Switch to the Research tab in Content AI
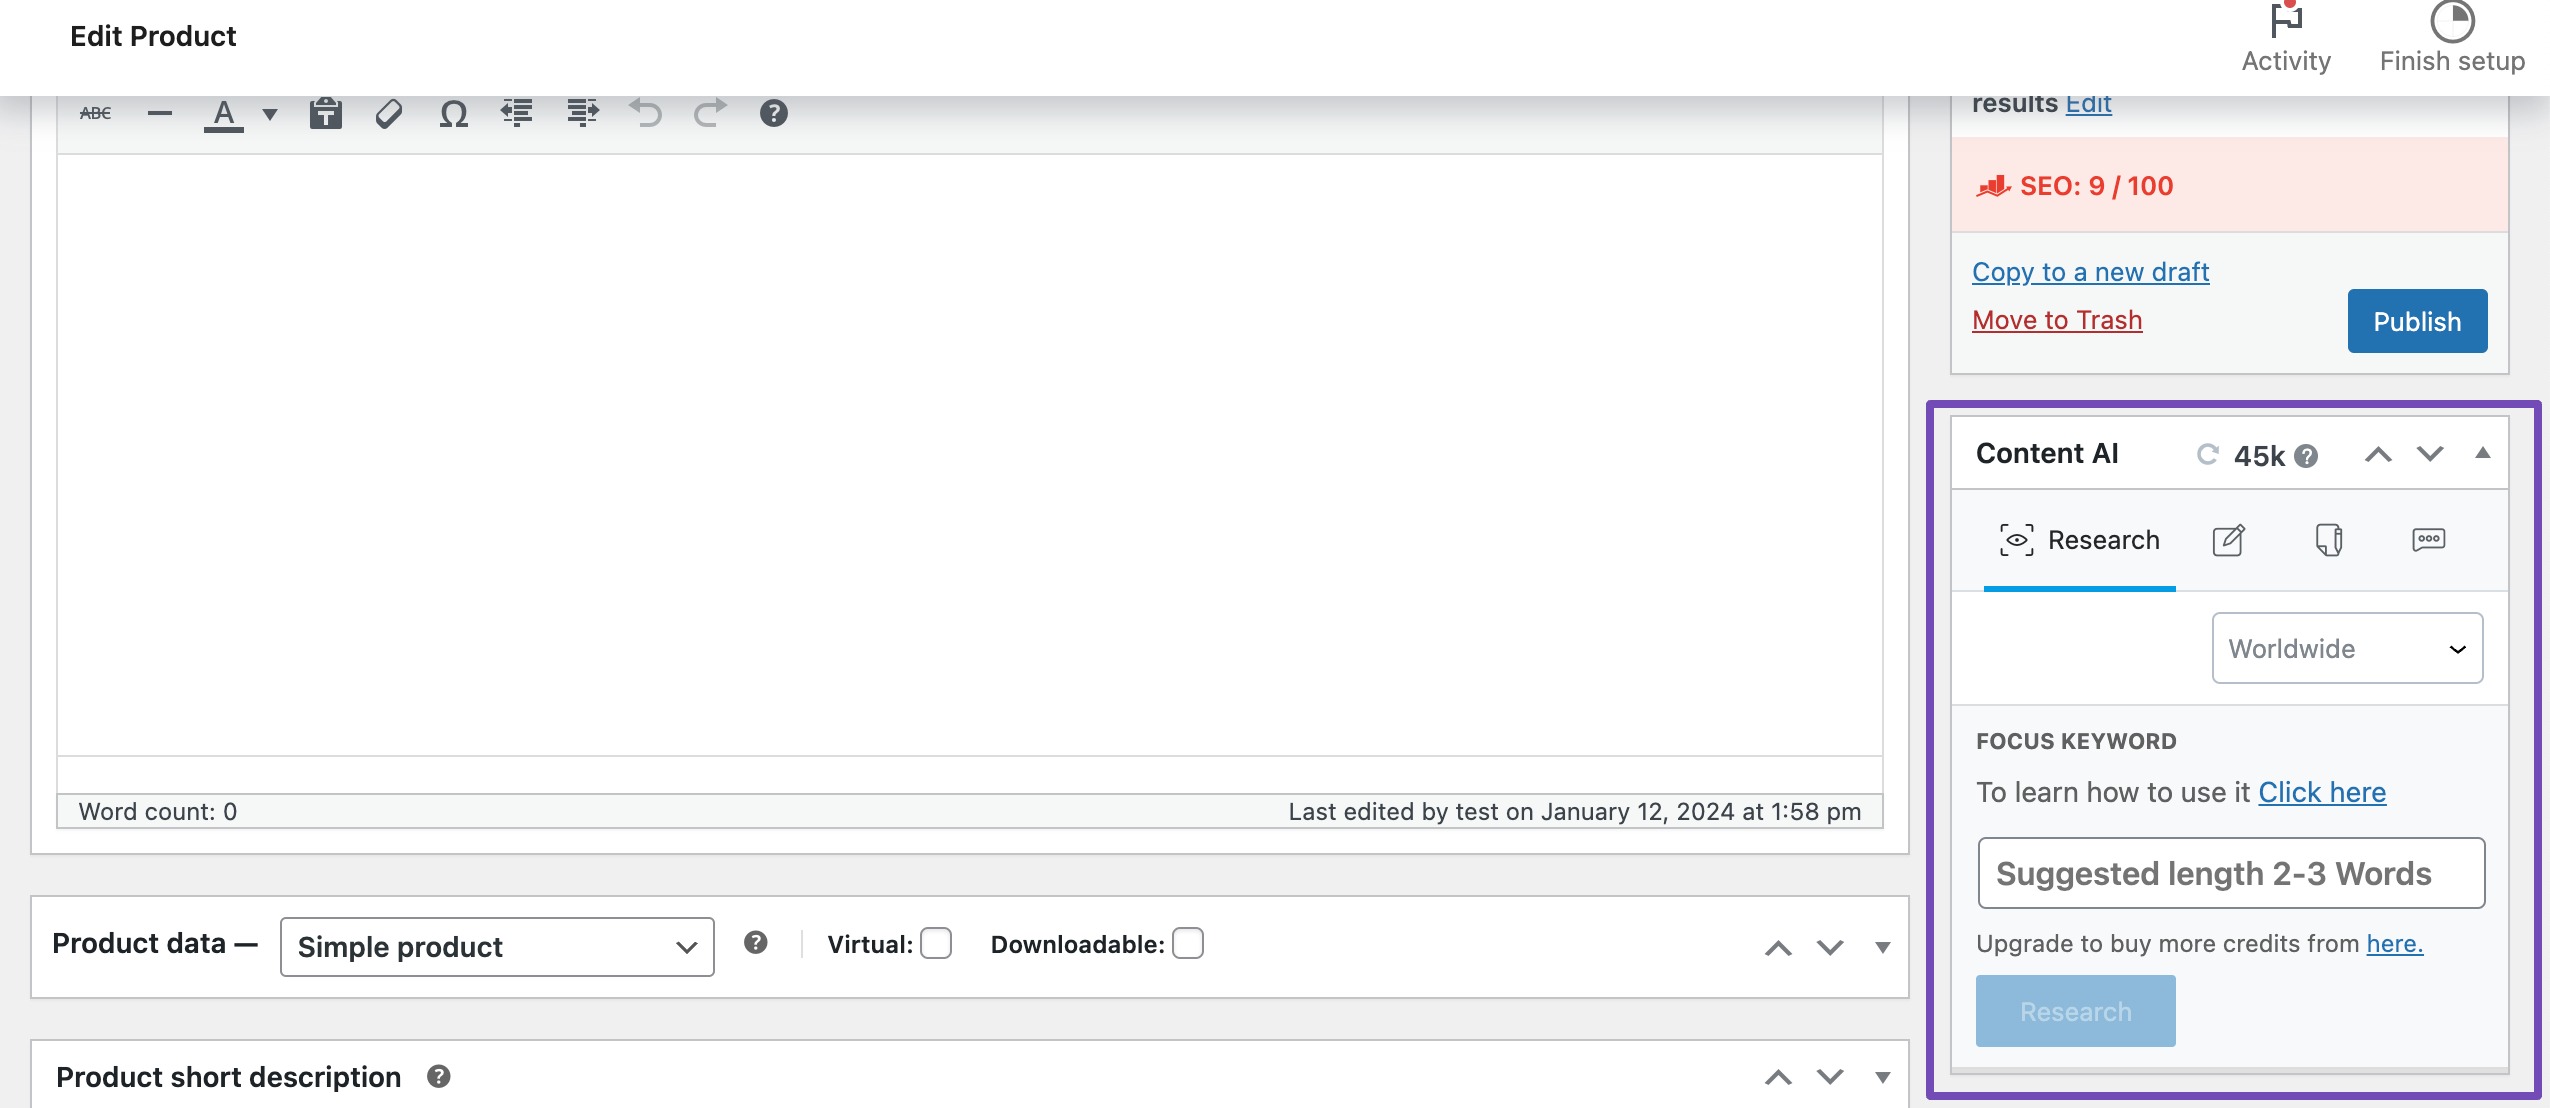Viewport: 2550px width, 1108px height. 2080,539
